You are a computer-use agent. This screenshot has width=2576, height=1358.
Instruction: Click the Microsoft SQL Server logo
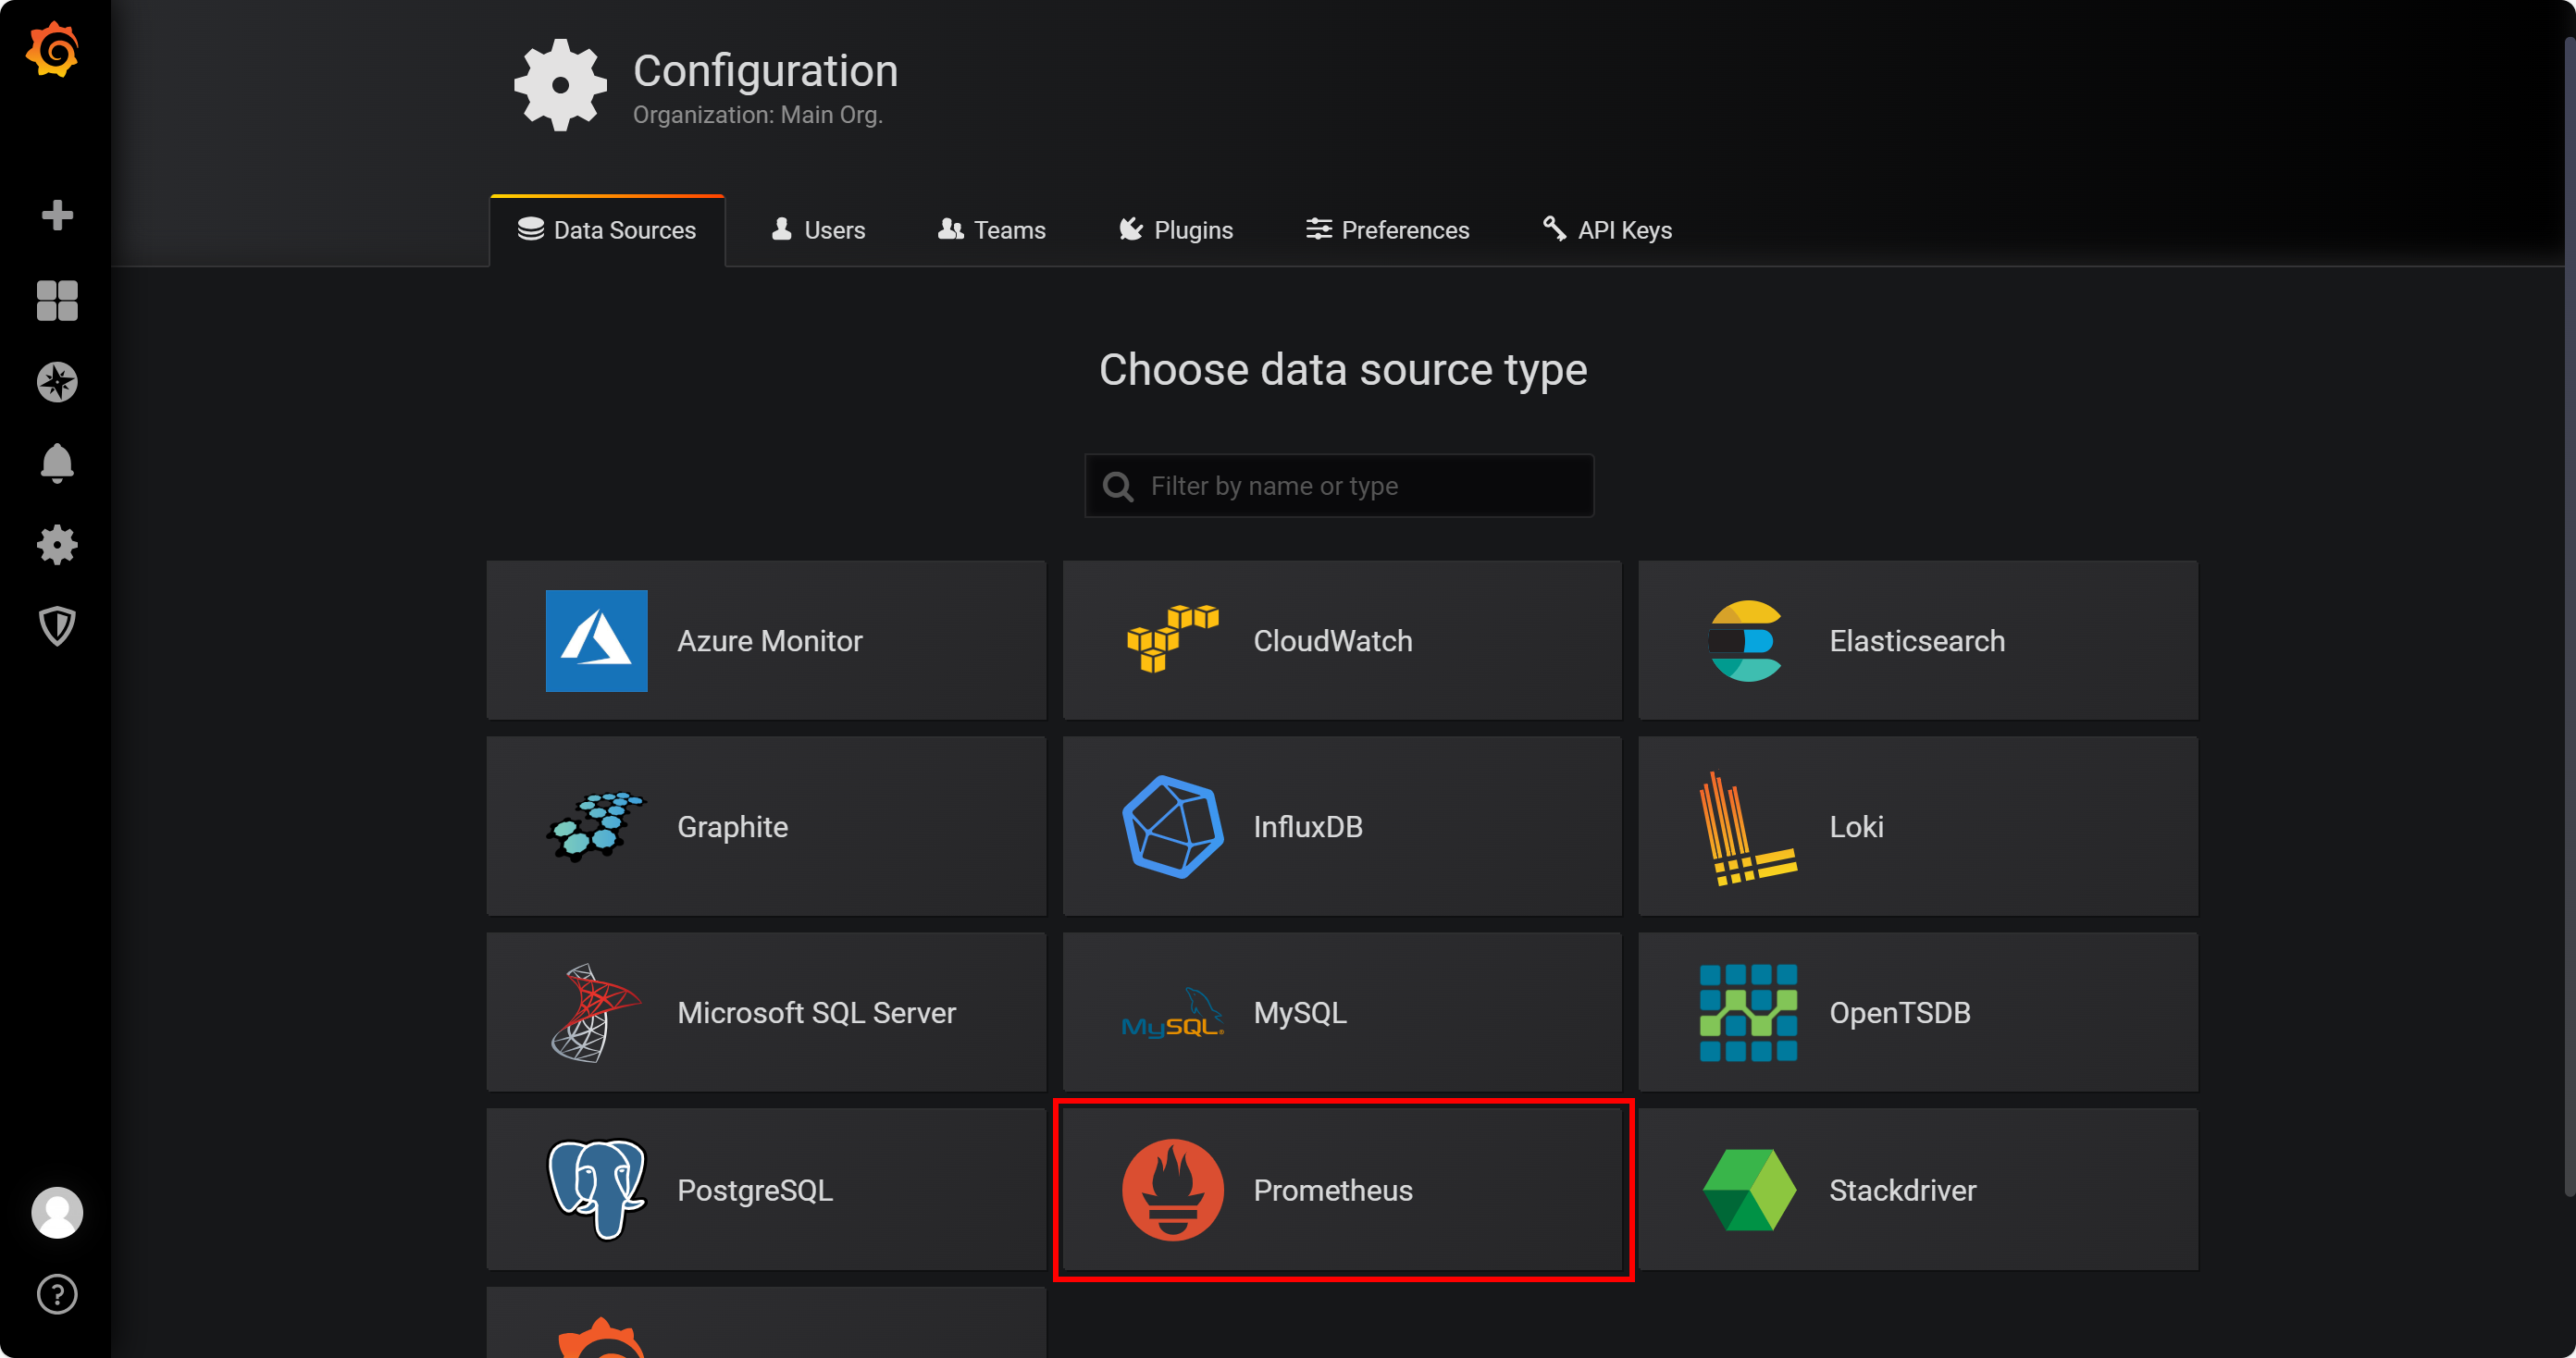(x=596, y=1013)
